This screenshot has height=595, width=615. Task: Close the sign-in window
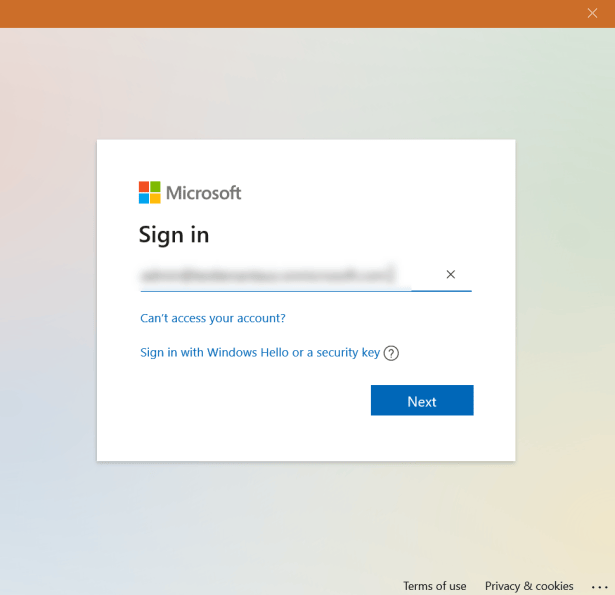click(592, 13)
